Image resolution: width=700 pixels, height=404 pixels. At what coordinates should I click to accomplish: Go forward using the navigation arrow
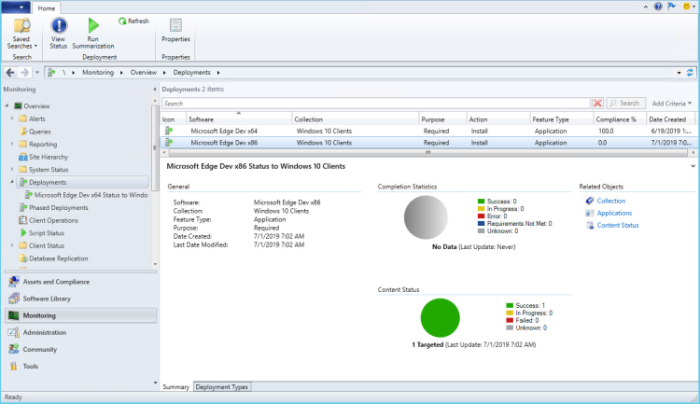click(25, 72)
